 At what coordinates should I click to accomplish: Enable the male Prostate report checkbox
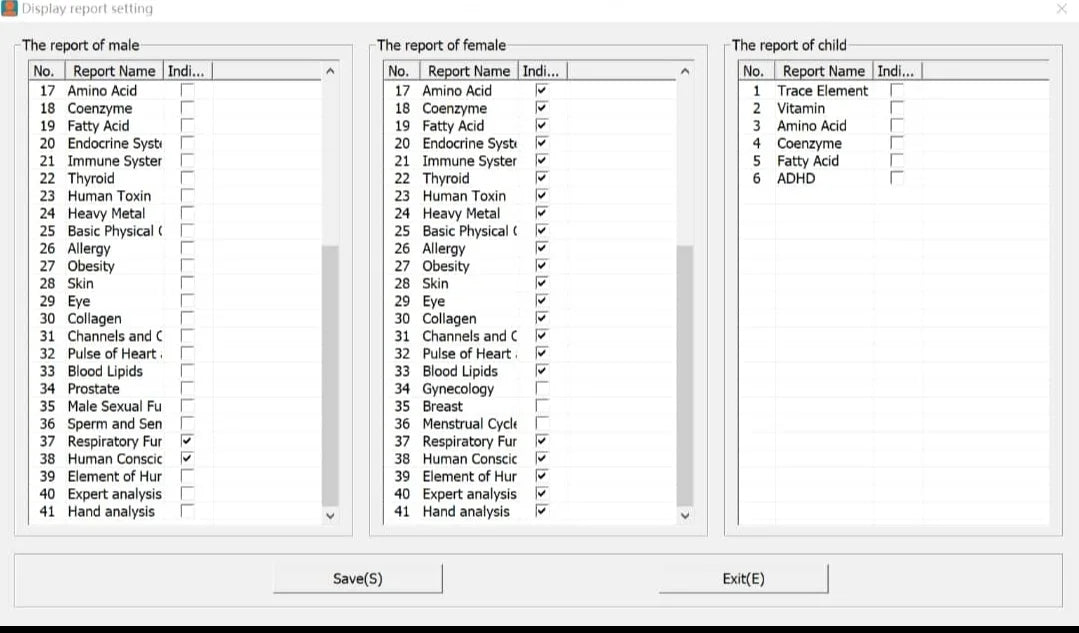[x=187, y=388]
